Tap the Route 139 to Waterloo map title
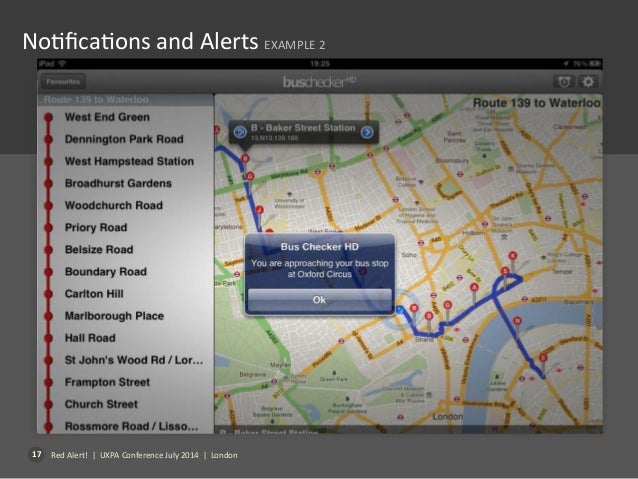This screenshot has width=638, height=479. click(536, 103)
